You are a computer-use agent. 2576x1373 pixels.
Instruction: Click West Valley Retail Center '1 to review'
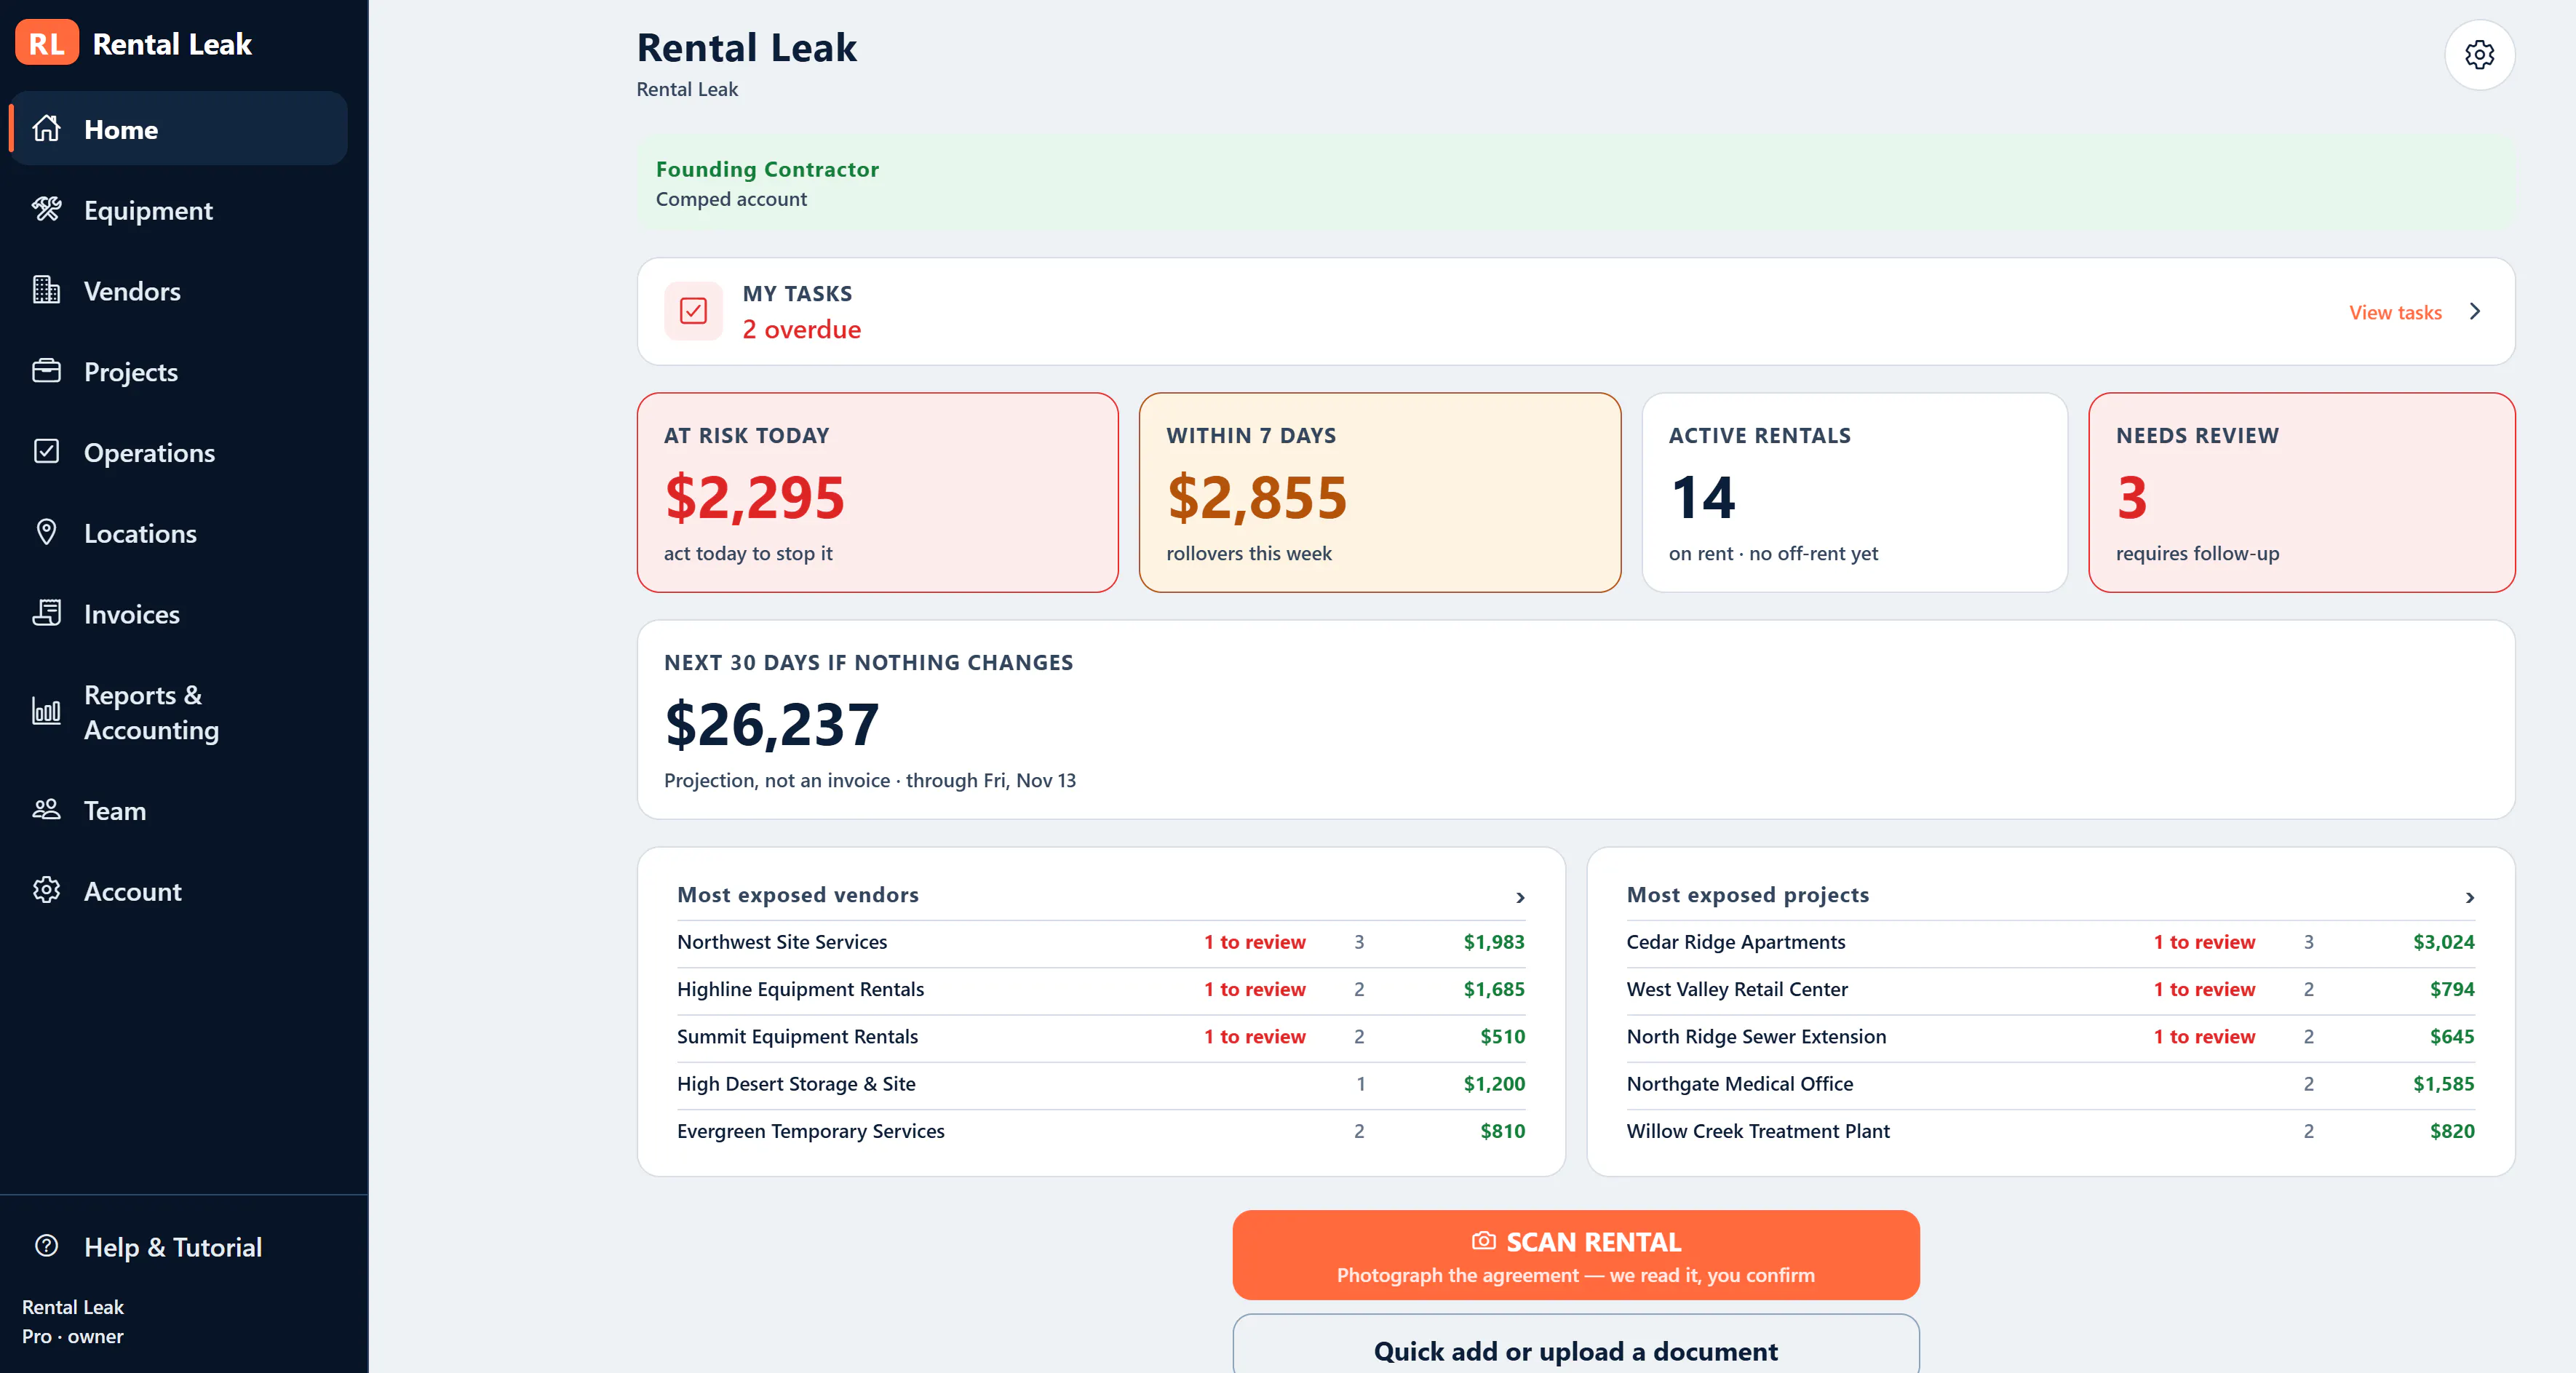2204,989
